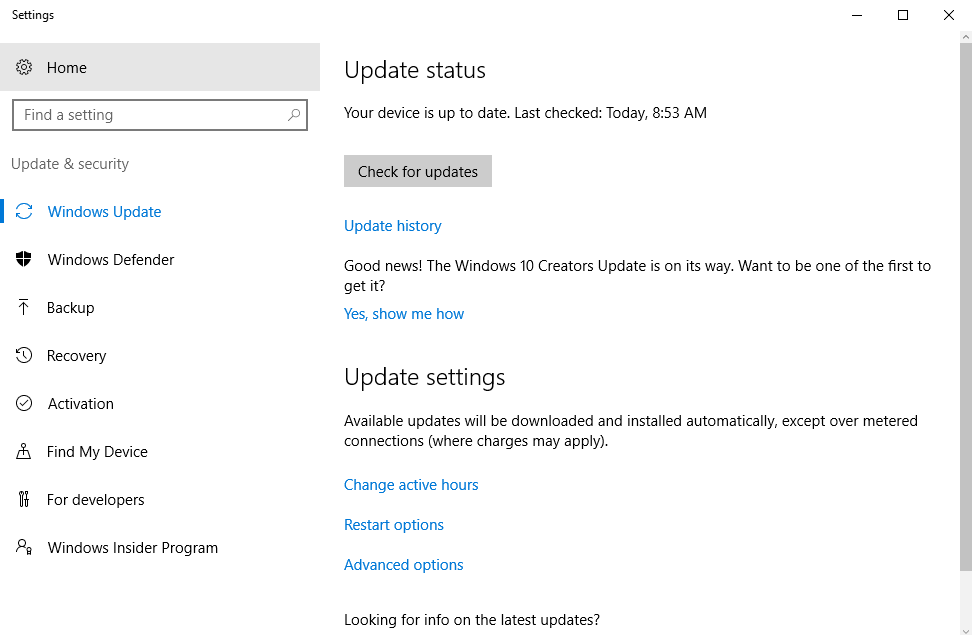Click the For developers tools icon
Screen dimensions: 972x635
point(24,500)
